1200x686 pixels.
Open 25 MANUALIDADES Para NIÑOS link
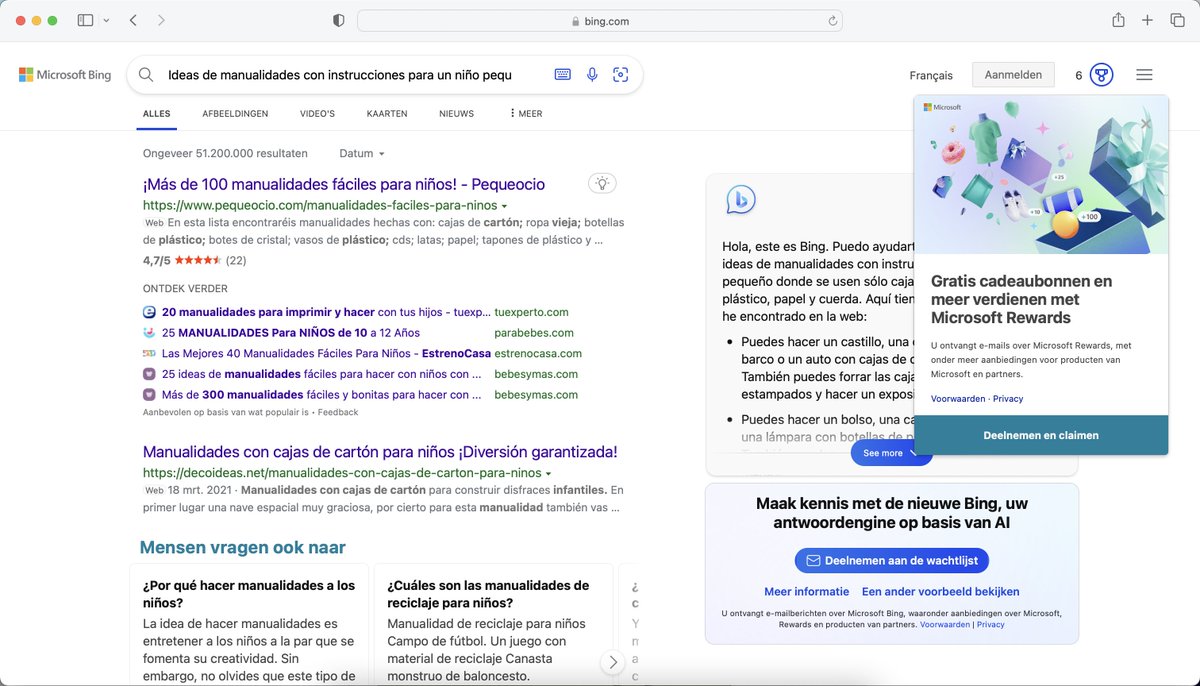291,333
